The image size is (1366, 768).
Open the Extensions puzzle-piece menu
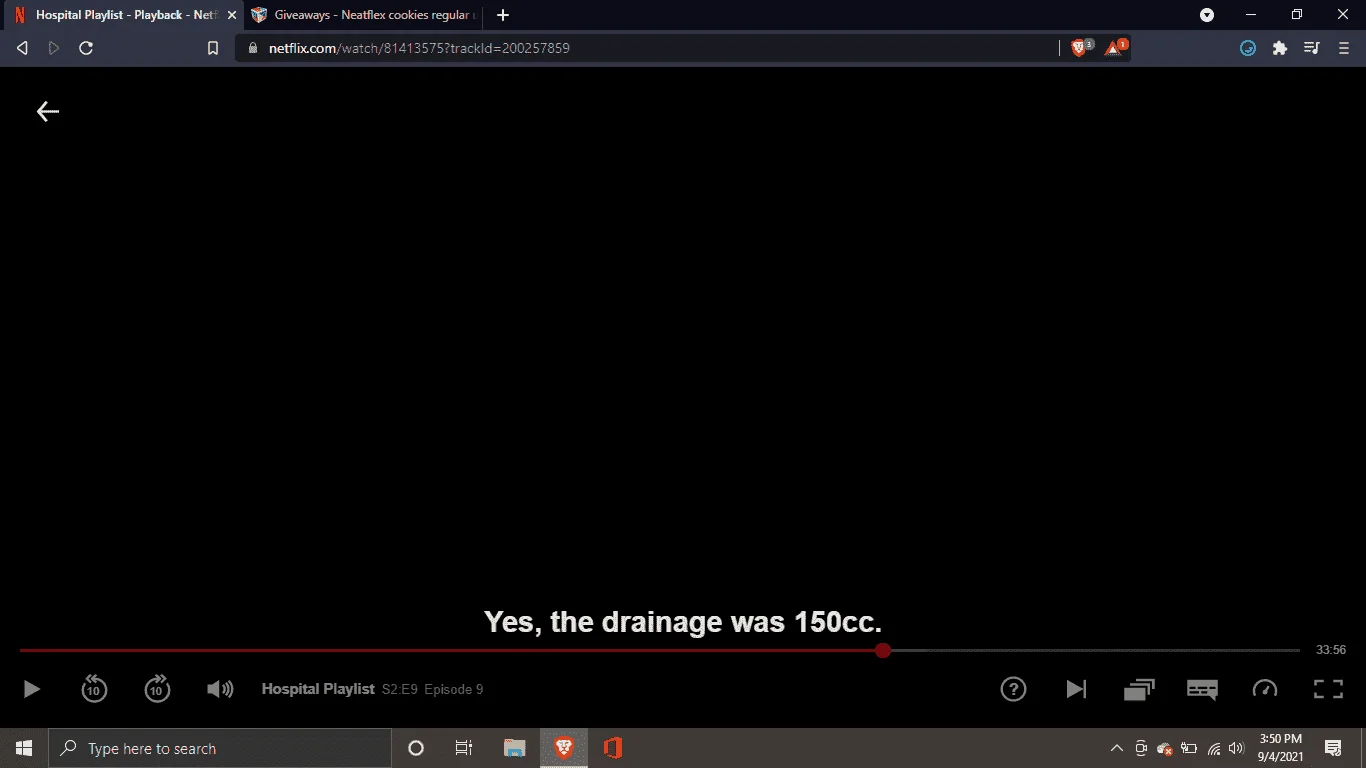1280,48
